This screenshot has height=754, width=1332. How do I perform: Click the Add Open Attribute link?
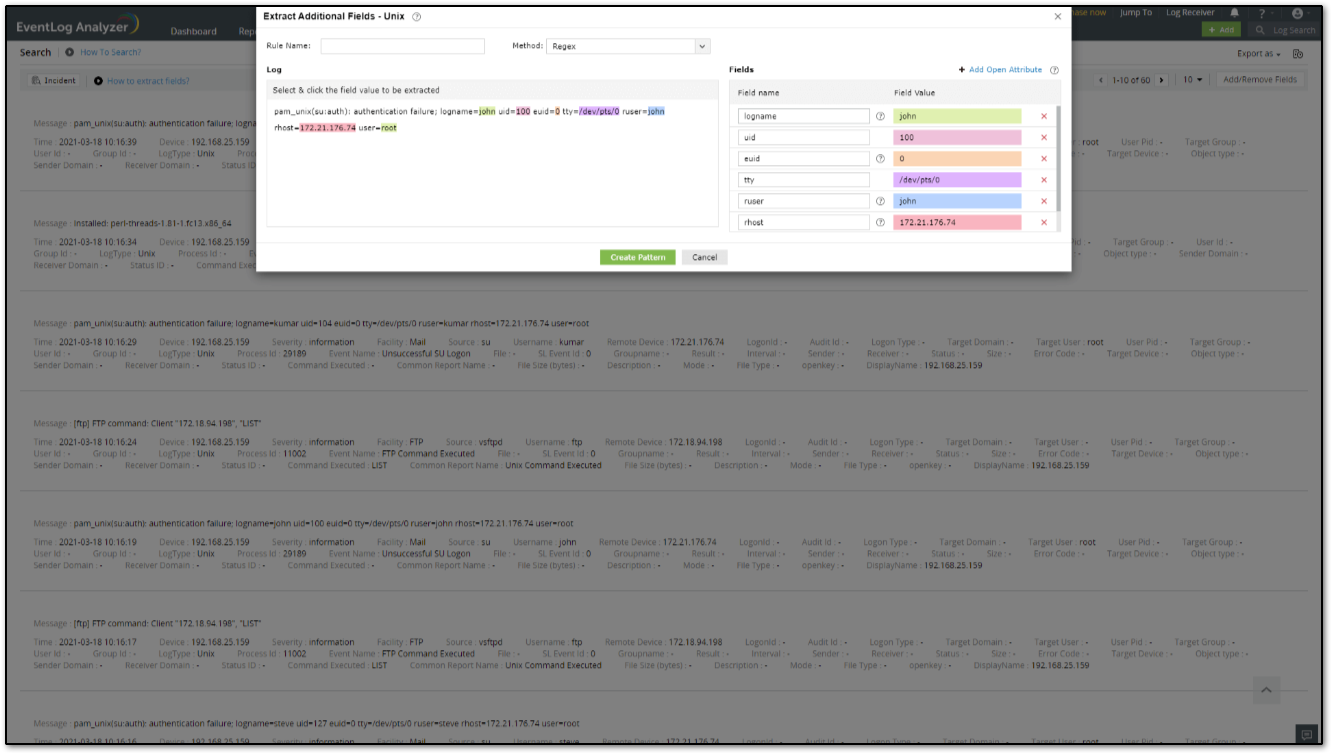click(1004, 70)
